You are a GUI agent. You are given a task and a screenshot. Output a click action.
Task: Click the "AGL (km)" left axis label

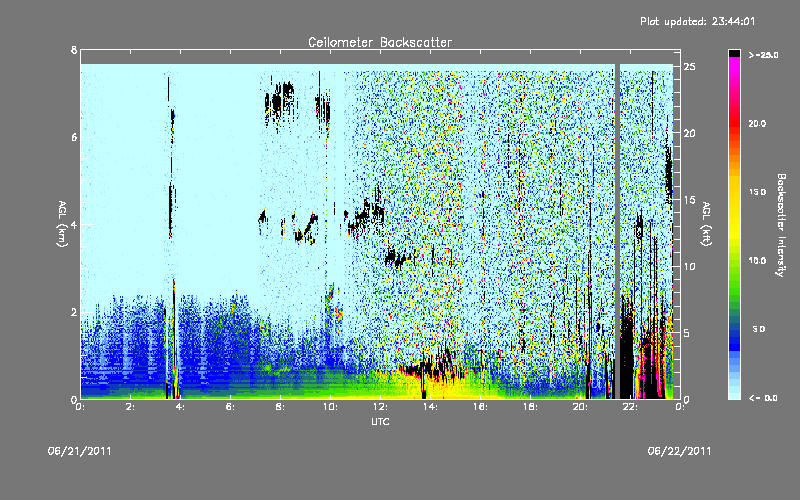pos(63,224)
